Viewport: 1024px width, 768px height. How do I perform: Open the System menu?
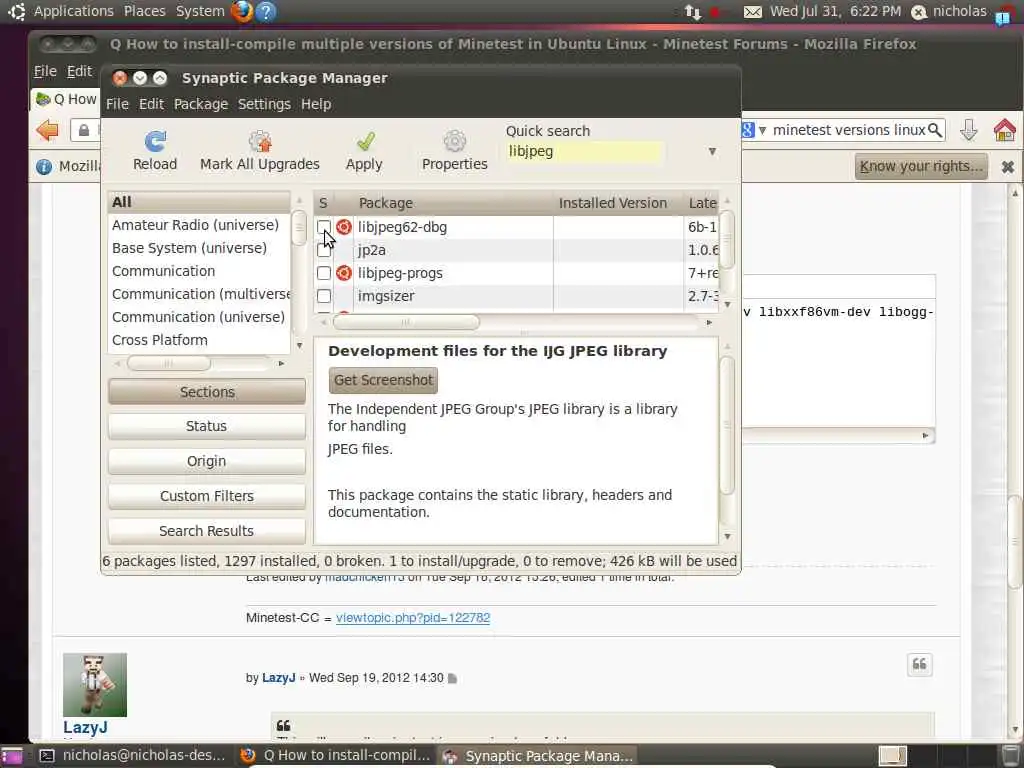pos(200,11)
